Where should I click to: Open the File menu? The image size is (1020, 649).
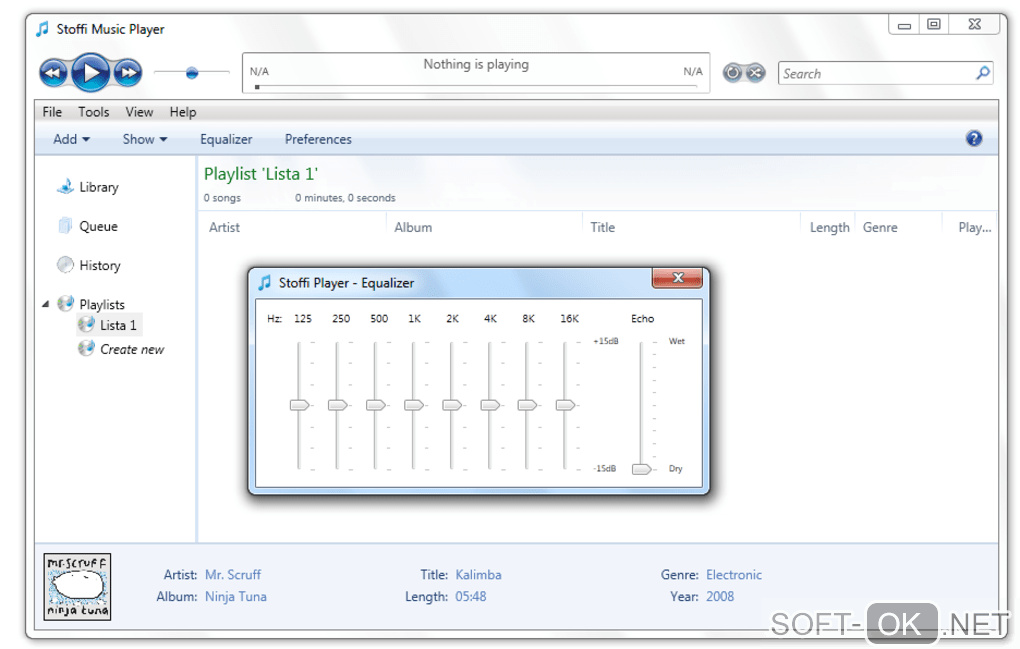(52, 112)
